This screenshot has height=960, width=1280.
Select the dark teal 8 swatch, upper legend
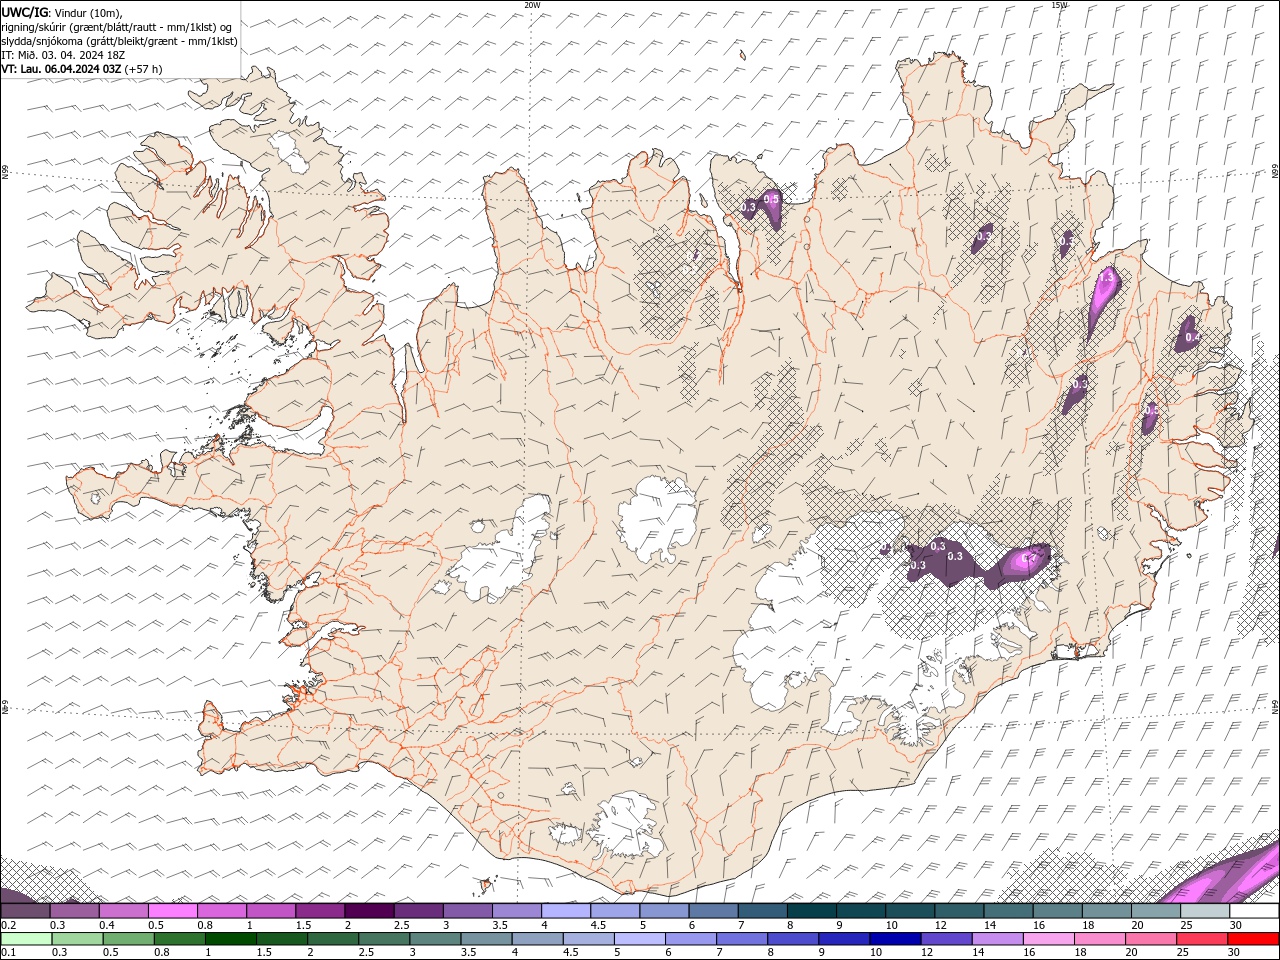click(x=811, y=911)
